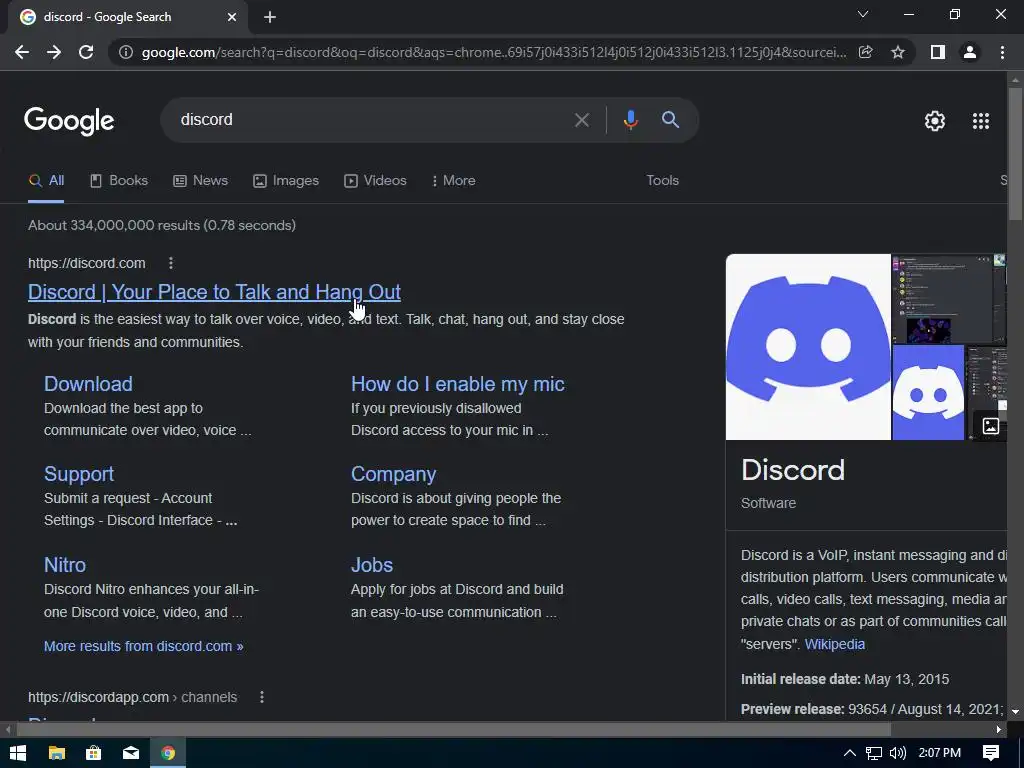
Task: Open the Google apps grid
Action: coord(981,121)
